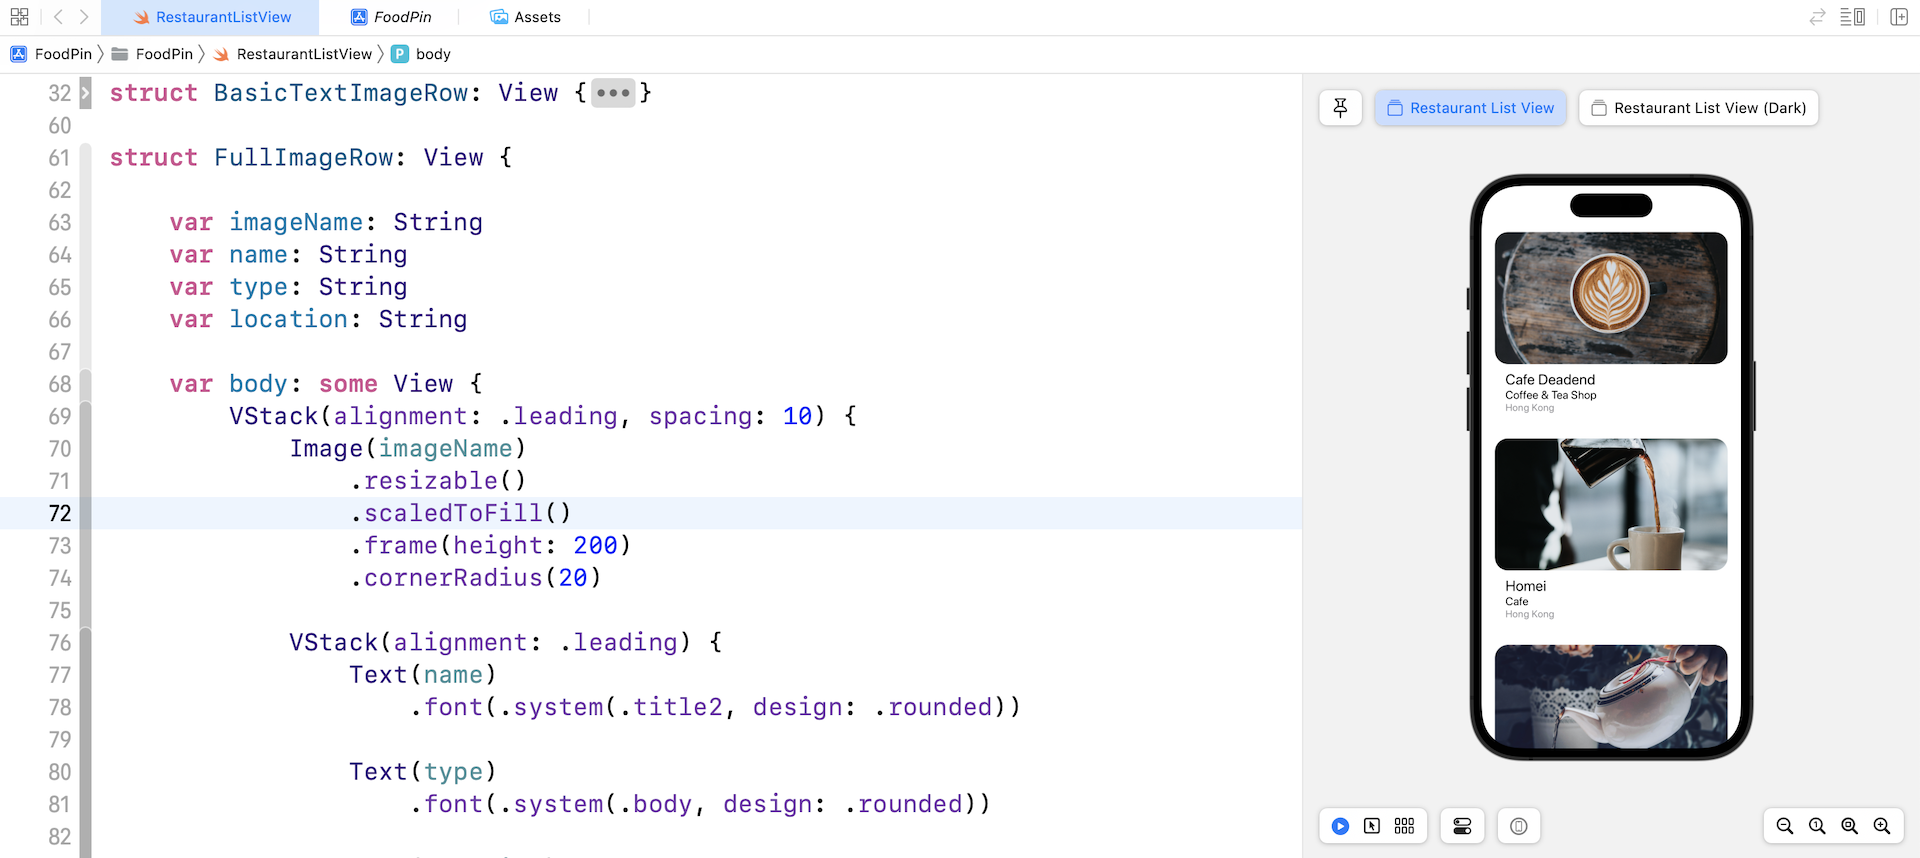Viewport: 1920px width, 858px height.
Task: Expand the folded BasicTextImageRow struct
Action: 85,94
